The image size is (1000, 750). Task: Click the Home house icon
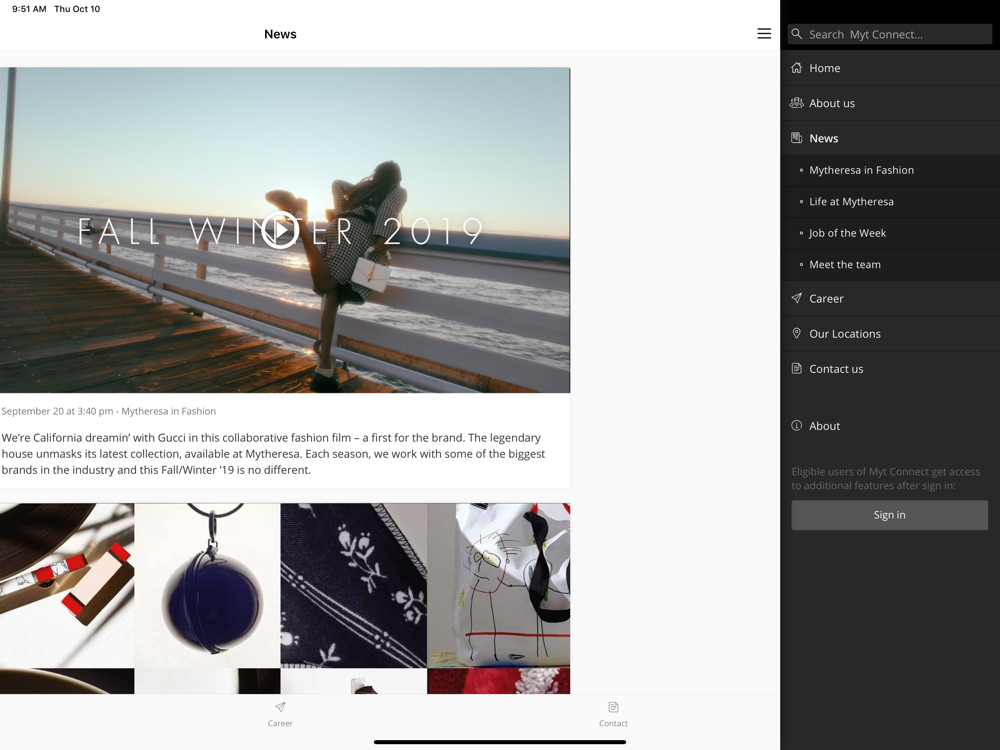[x=797, y=68]
